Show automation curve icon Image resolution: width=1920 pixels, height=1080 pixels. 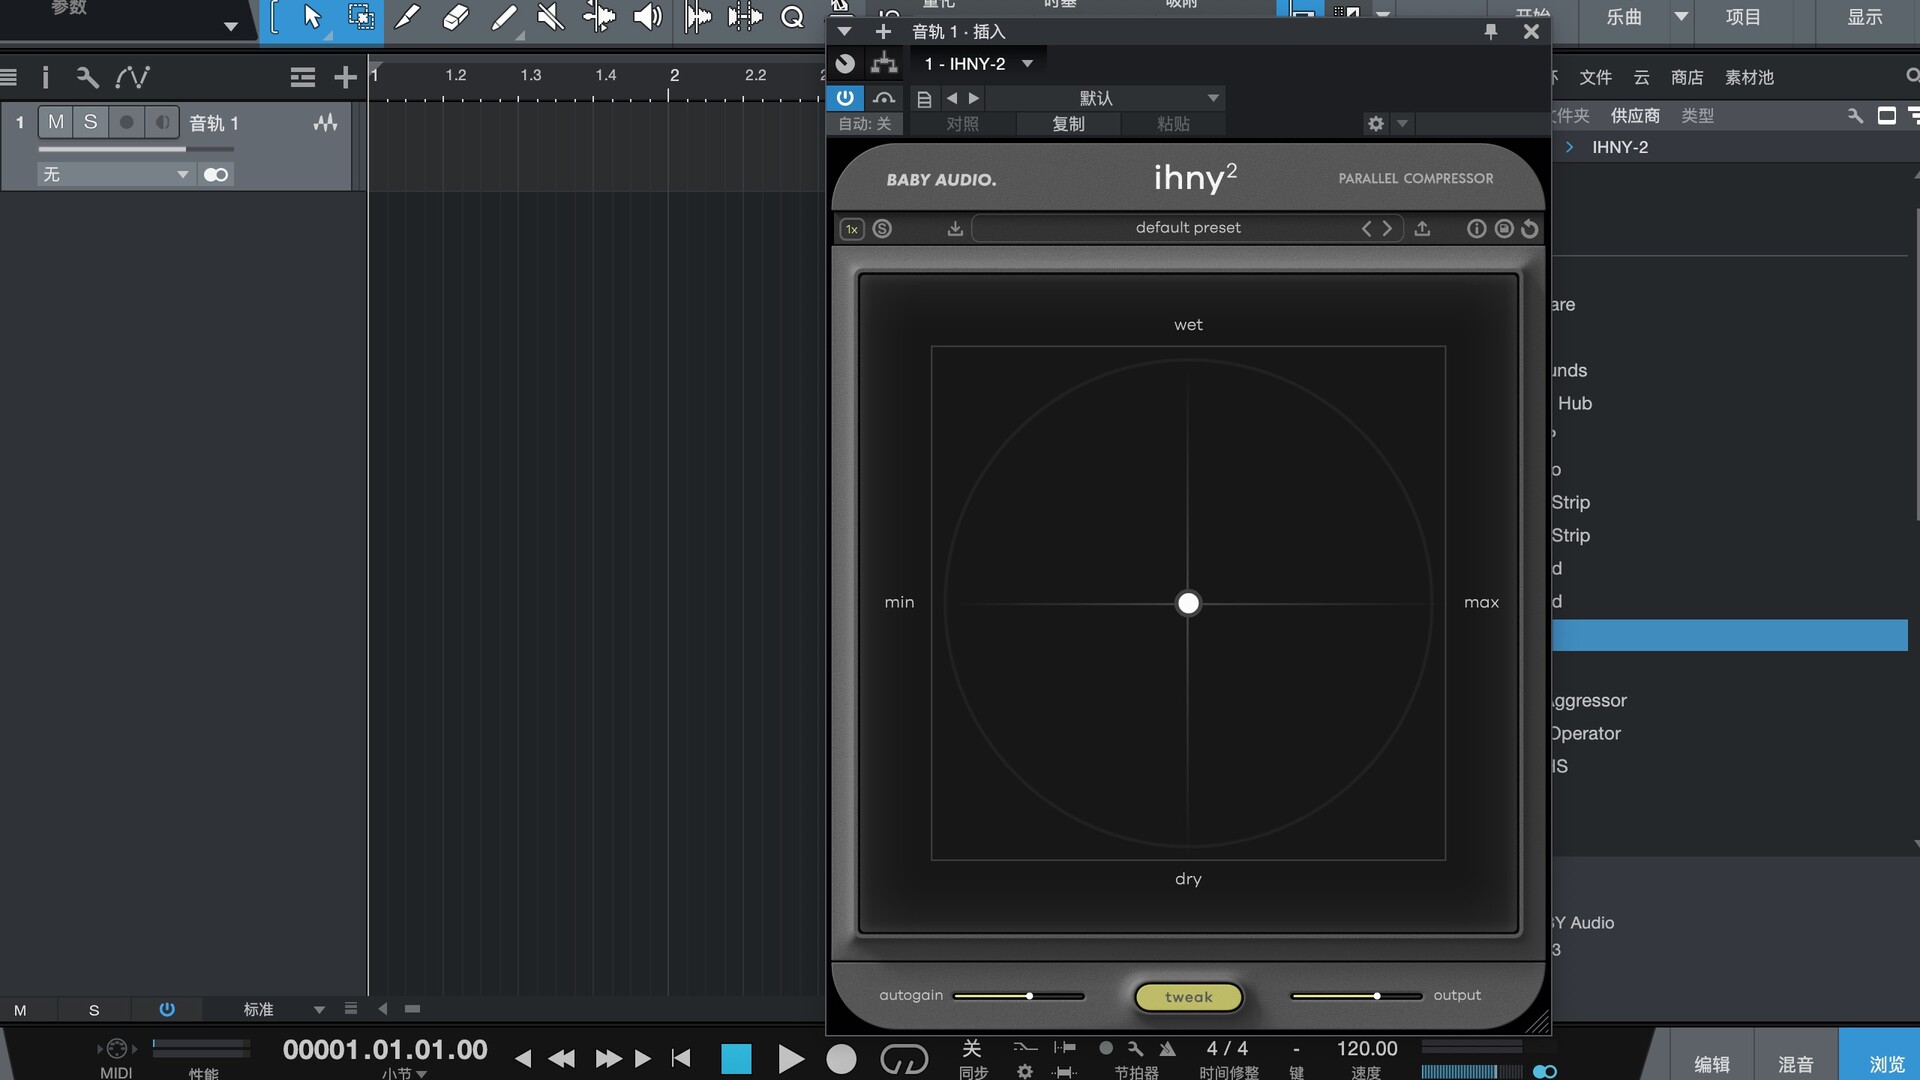[x=132, y=77]
